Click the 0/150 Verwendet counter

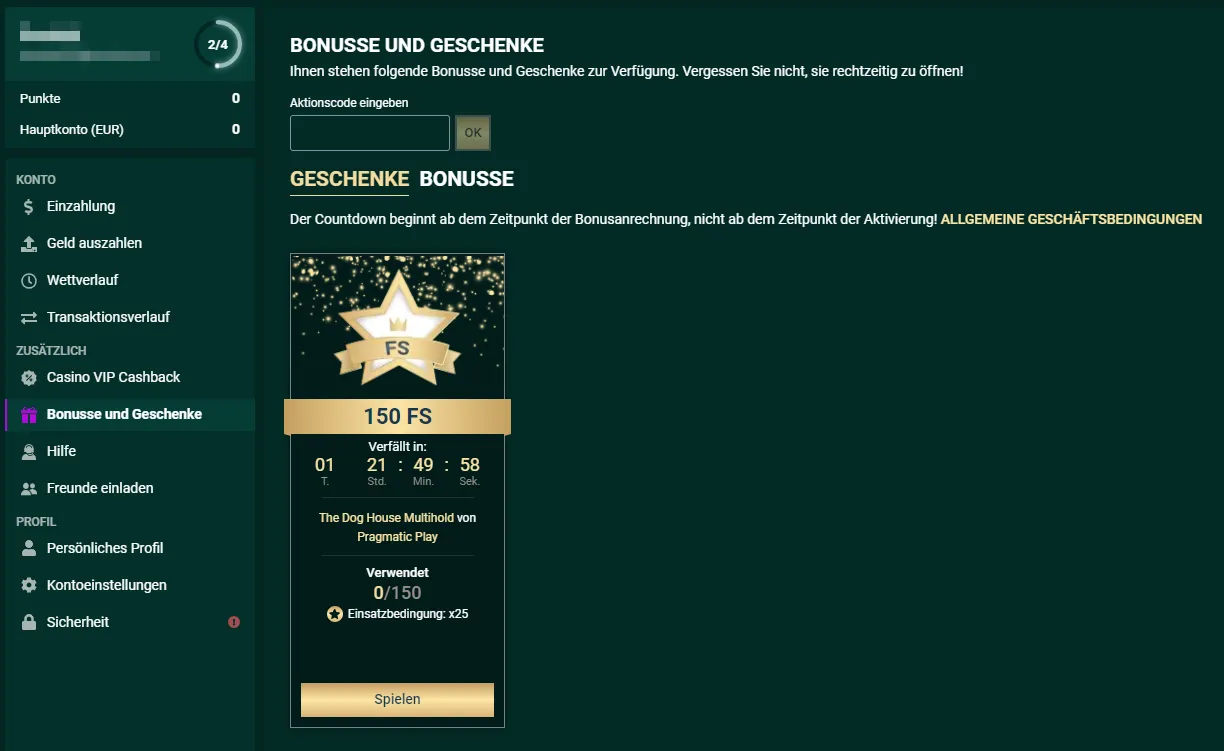(x=397, y=593)
